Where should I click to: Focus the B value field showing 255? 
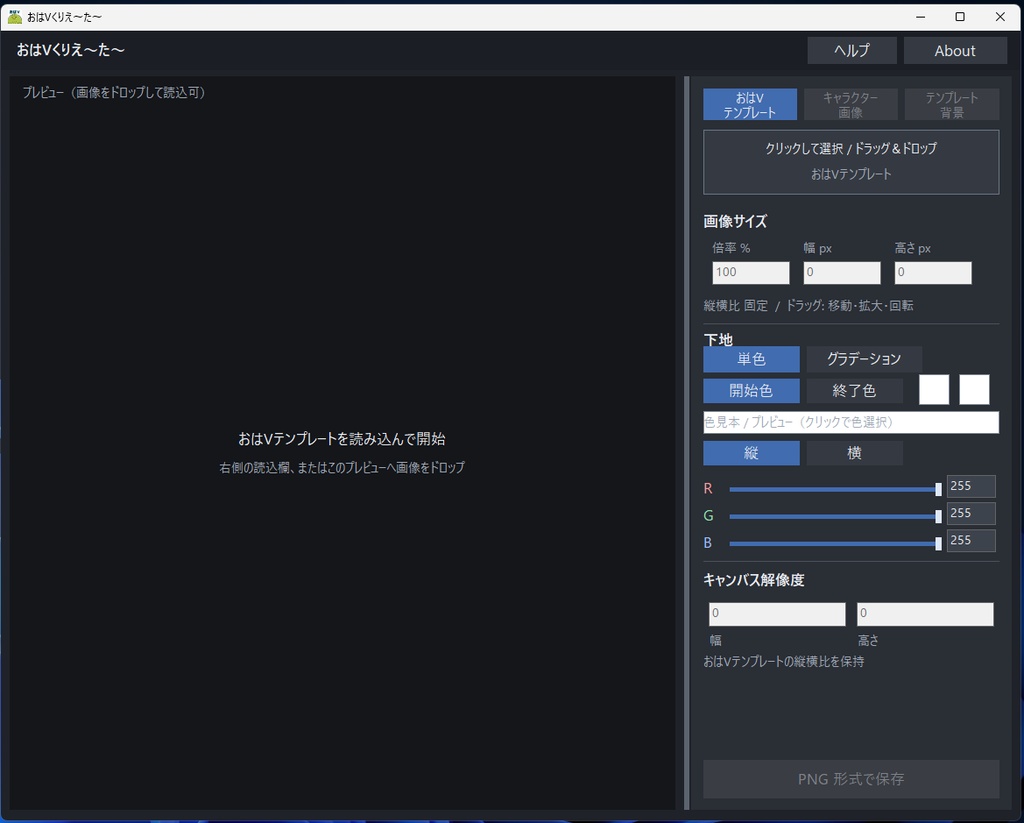971,540
